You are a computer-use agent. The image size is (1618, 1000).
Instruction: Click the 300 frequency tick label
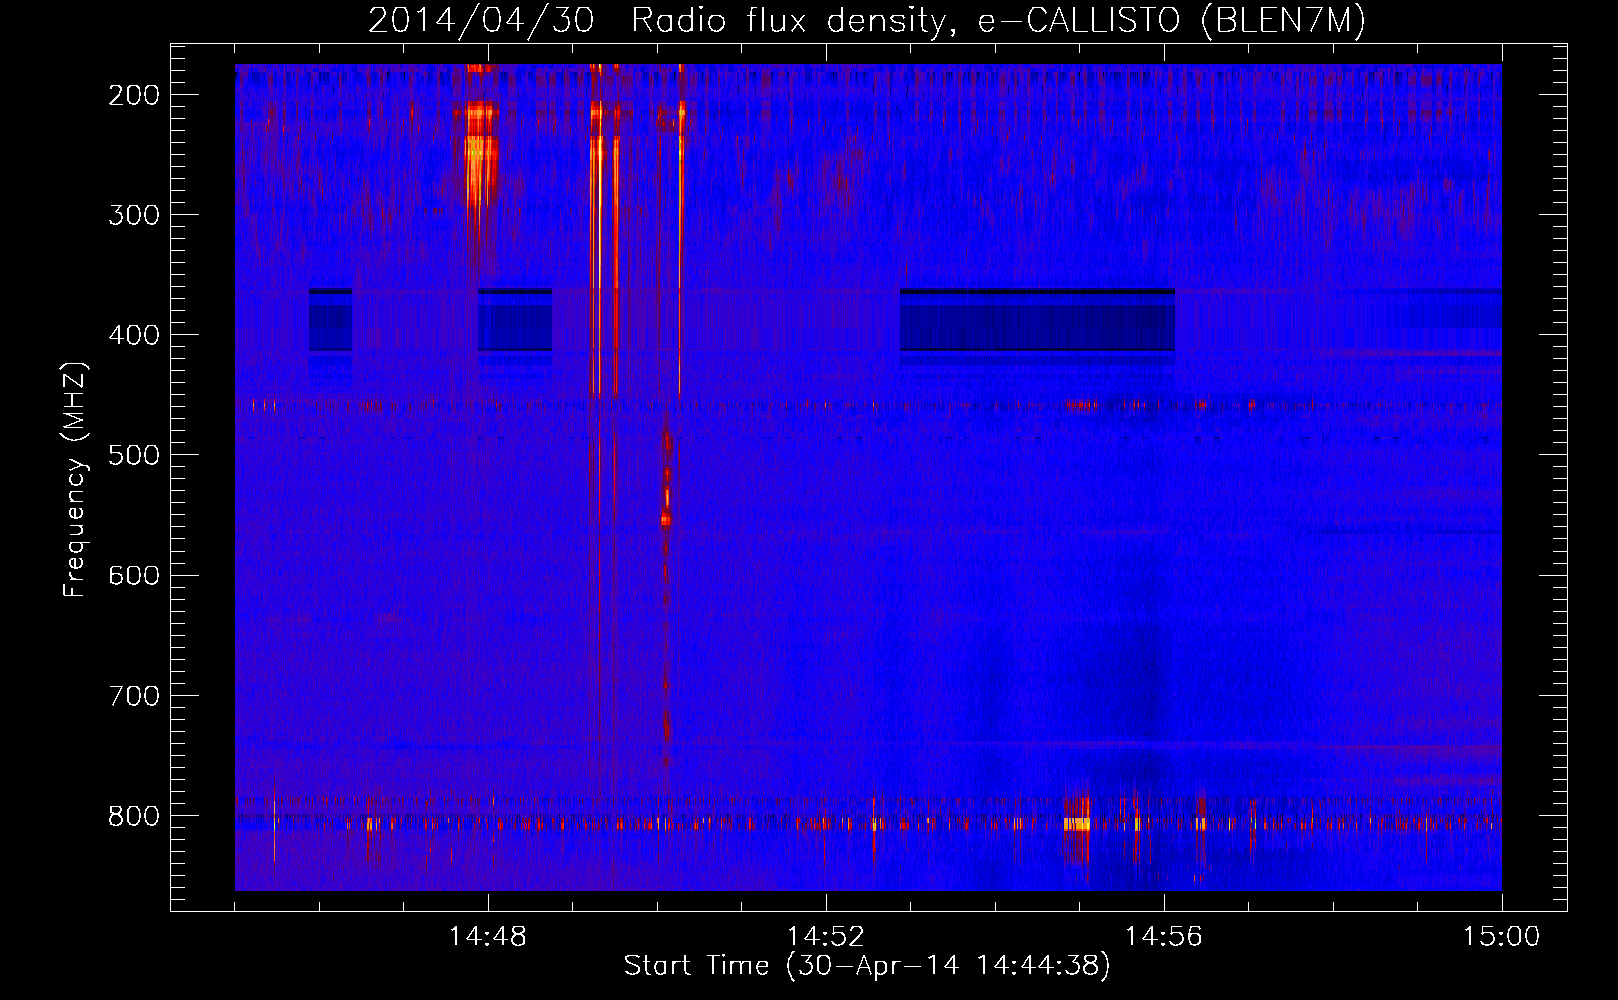[134, 215]
